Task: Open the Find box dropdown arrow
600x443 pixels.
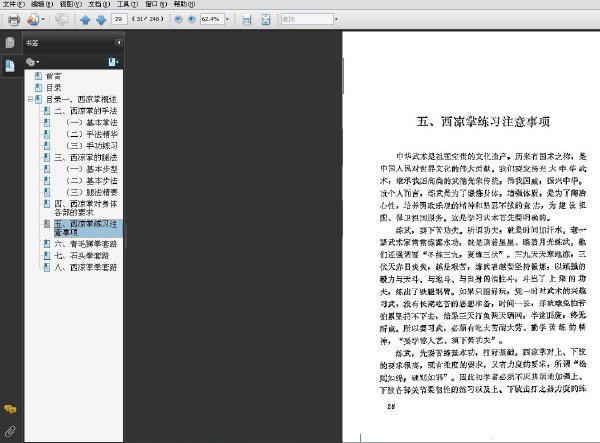Action: (x=336, y=19)
